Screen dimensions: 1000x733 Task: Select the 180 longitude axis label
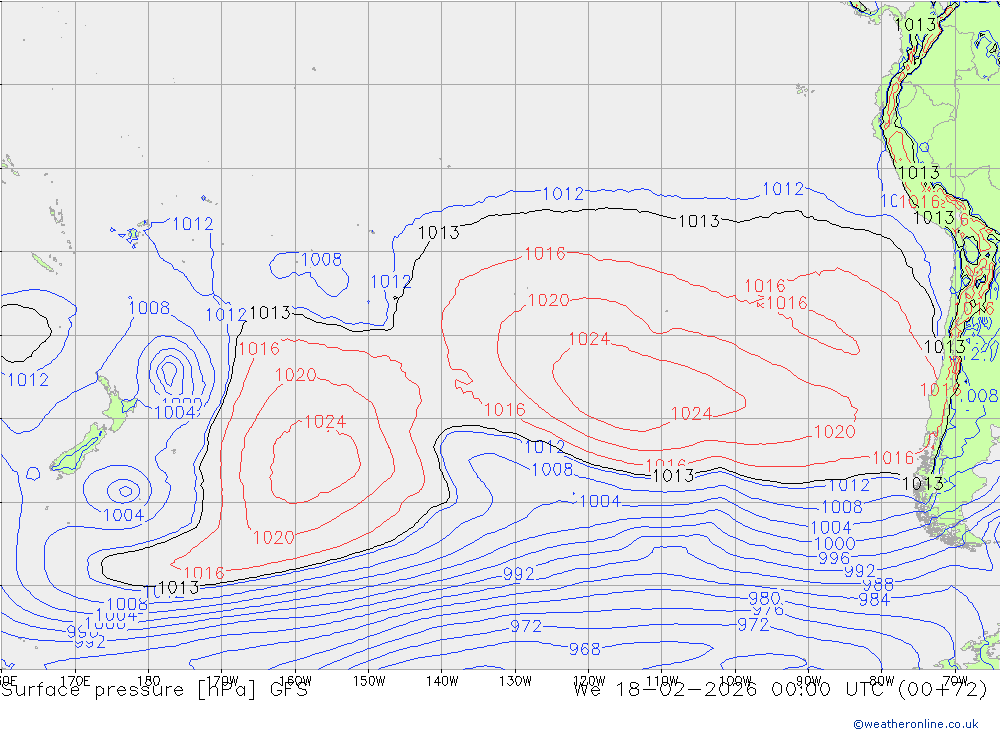point(148,681)
